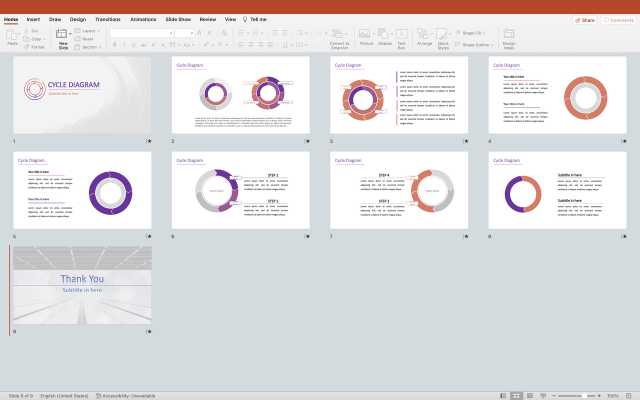Click the Share button
The image size is (640, 400).
(x=585, y=19)
